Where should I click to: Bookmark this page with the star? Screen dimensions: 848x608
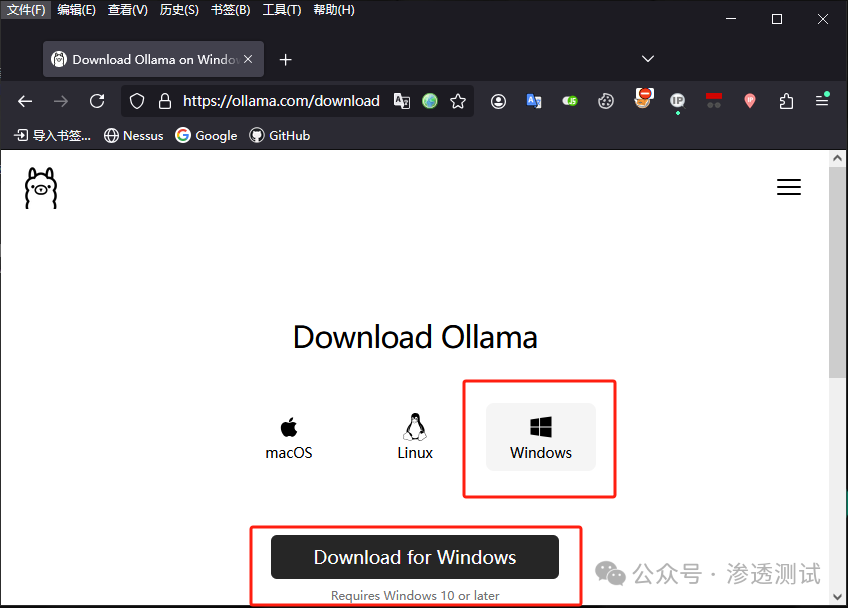(x=458, y=101)
